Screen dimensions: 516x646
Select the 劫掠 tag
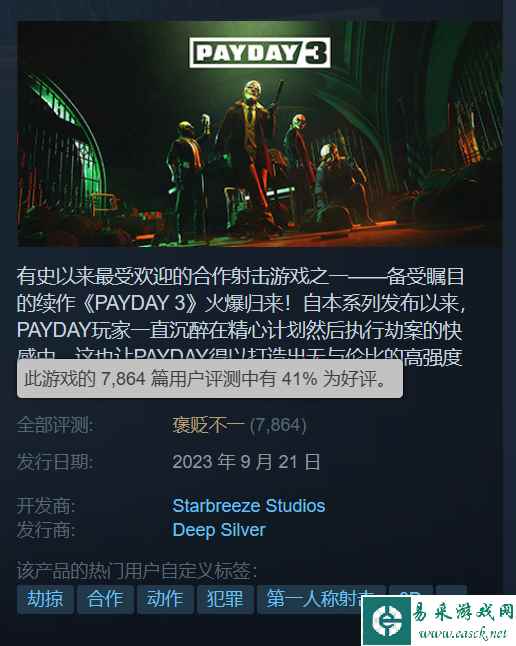pyautogui.click(x=45, y=599)
